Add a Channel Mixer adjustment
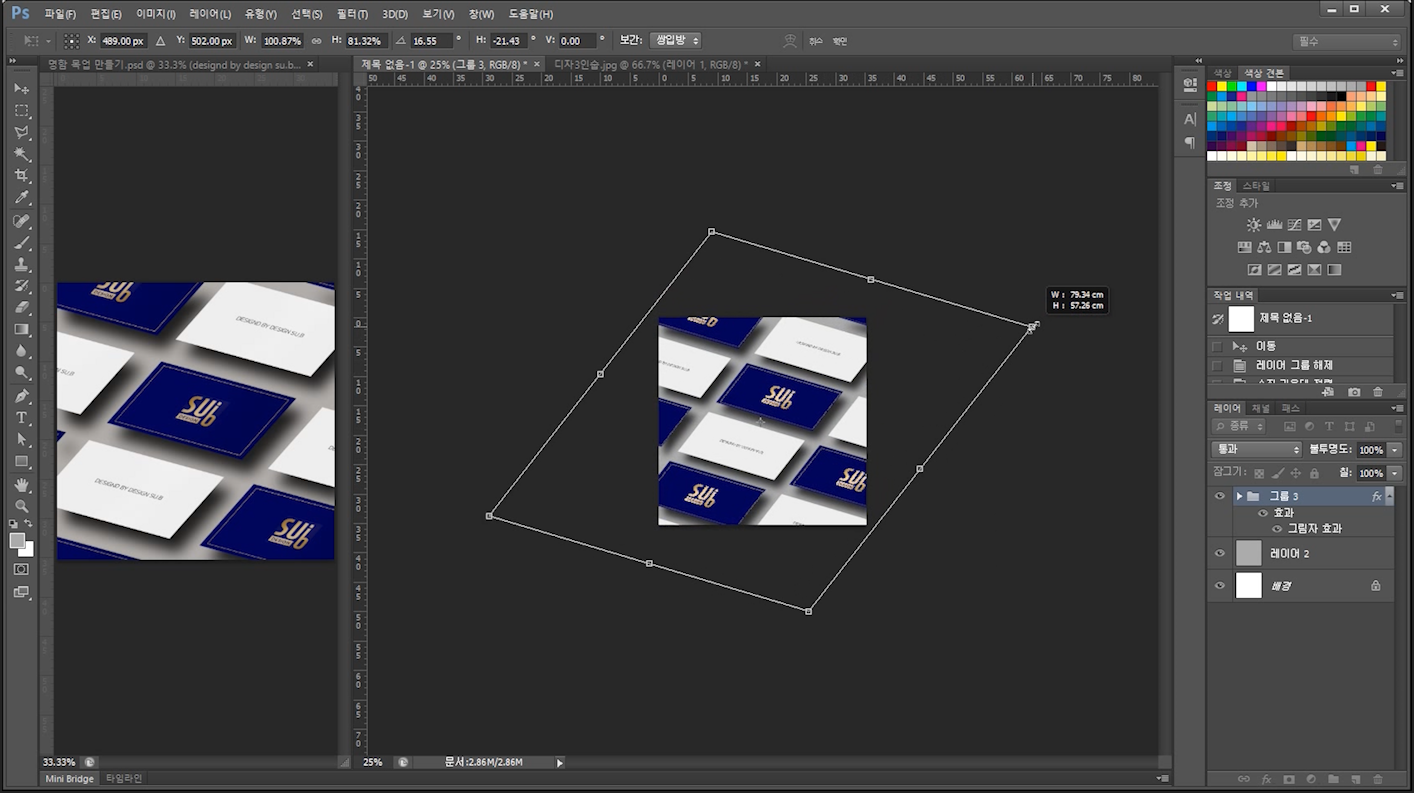 1324,247
